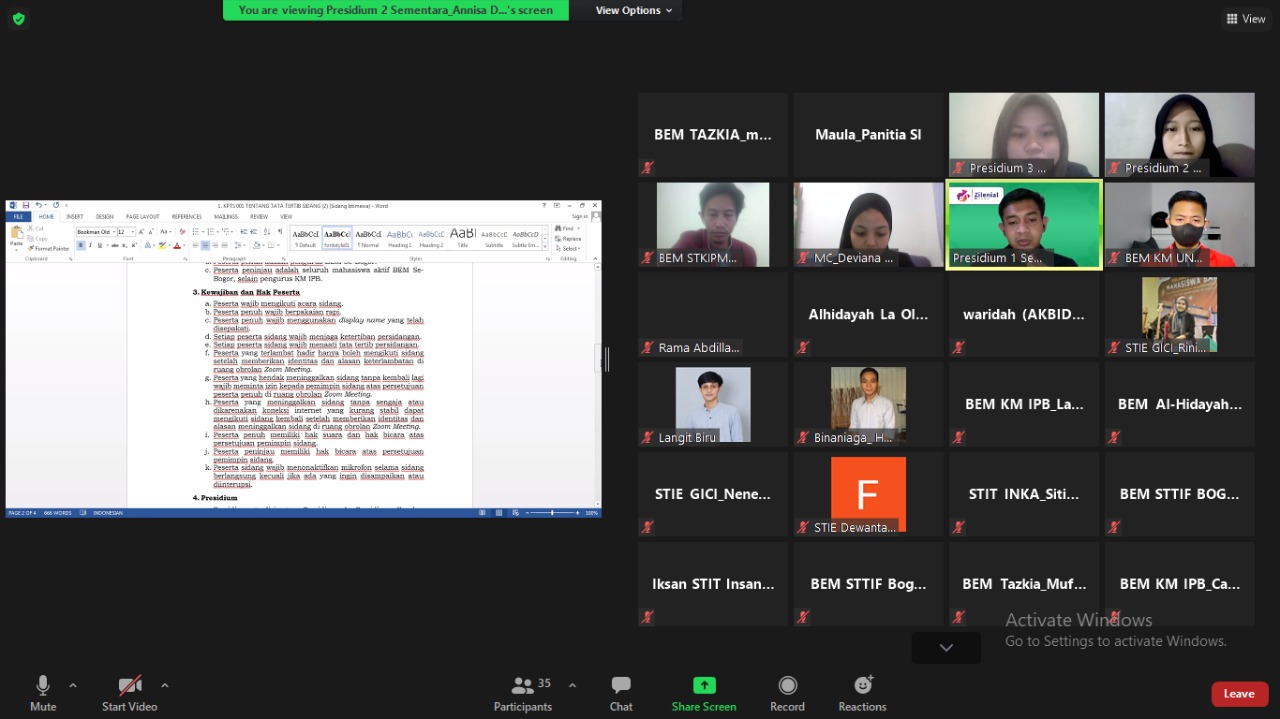Click the green screen sharing notification banner
Viewport: 1280px width, 719px height.
[x=395, y=10]
